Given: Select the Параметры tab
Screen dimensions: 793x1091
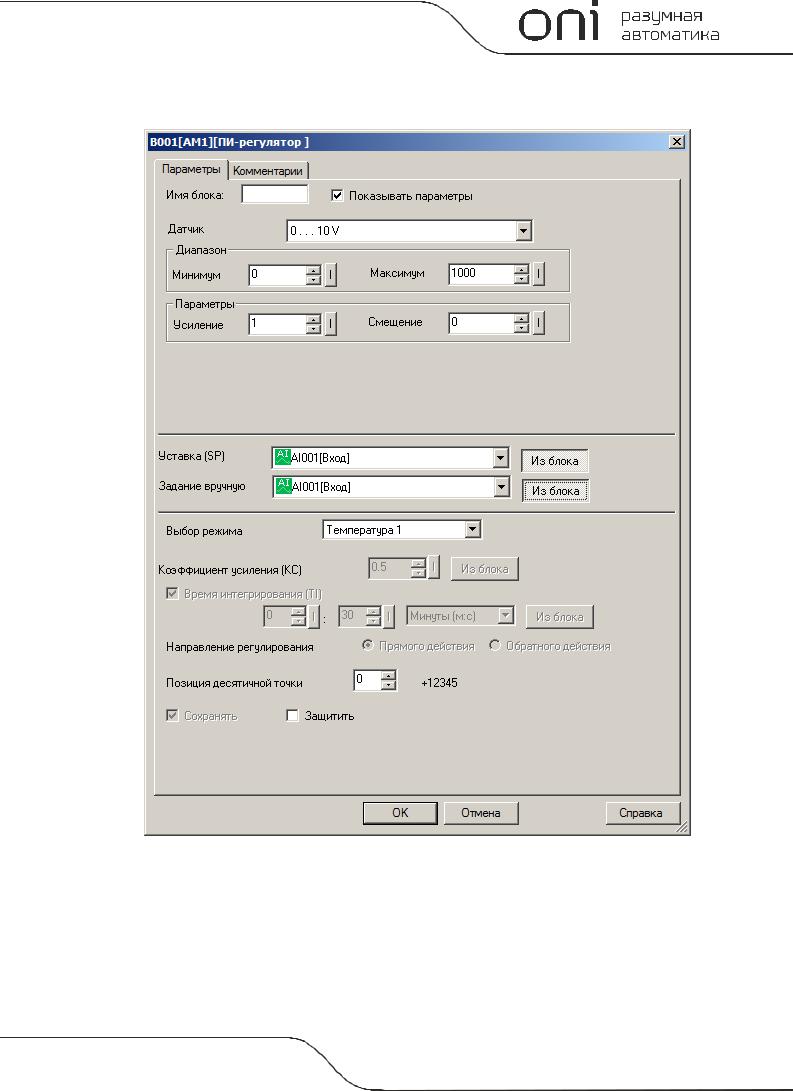Looking at the screenshot, I should pyautogui.click(x=191, y=169).
